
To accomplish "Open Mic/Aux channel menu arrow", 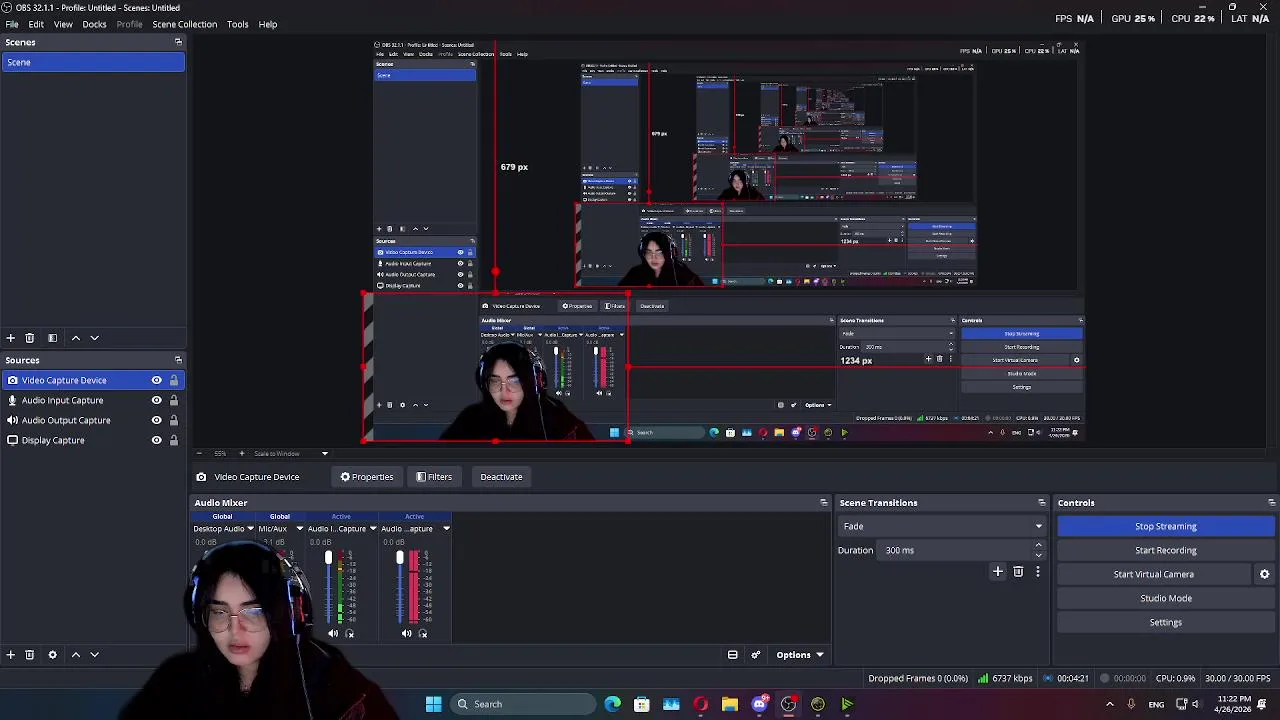I will pyautogui.click(x=299, y=529).
